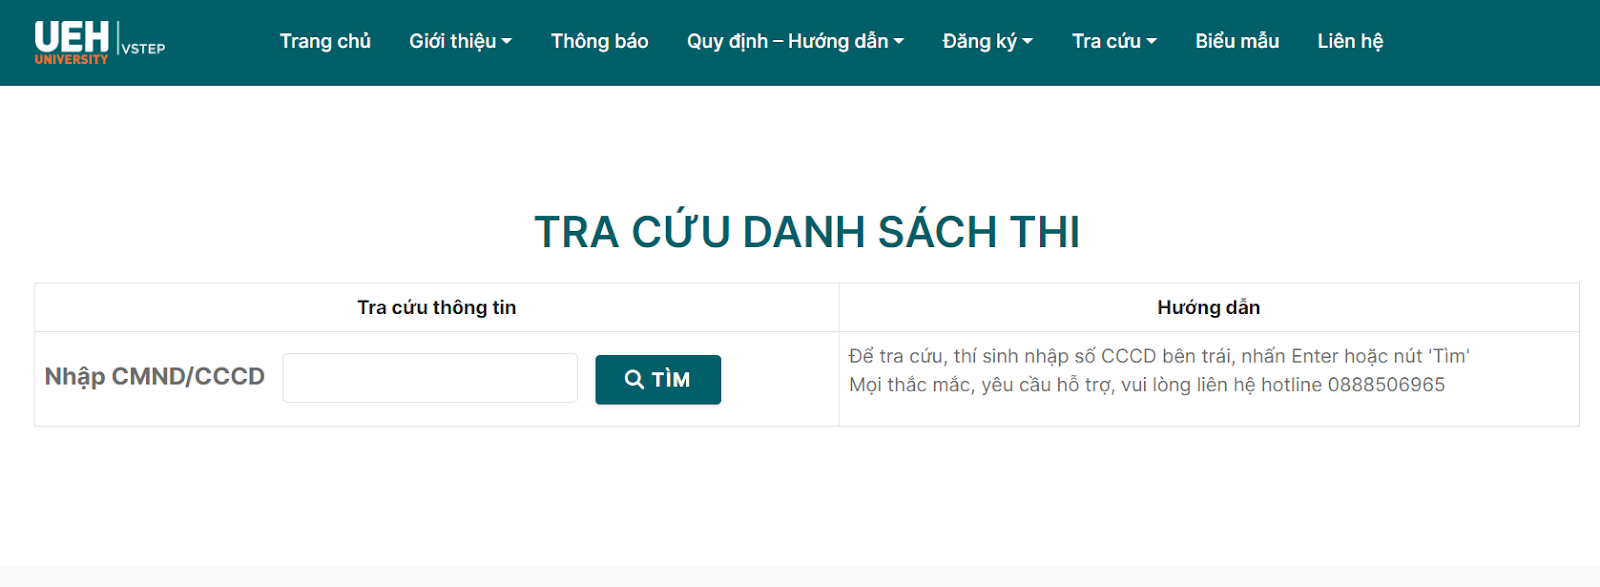This screenshot has width=1600, height=587.
Task: Select the Hướng dẫn column header
Action: [x=1208, y=308]
